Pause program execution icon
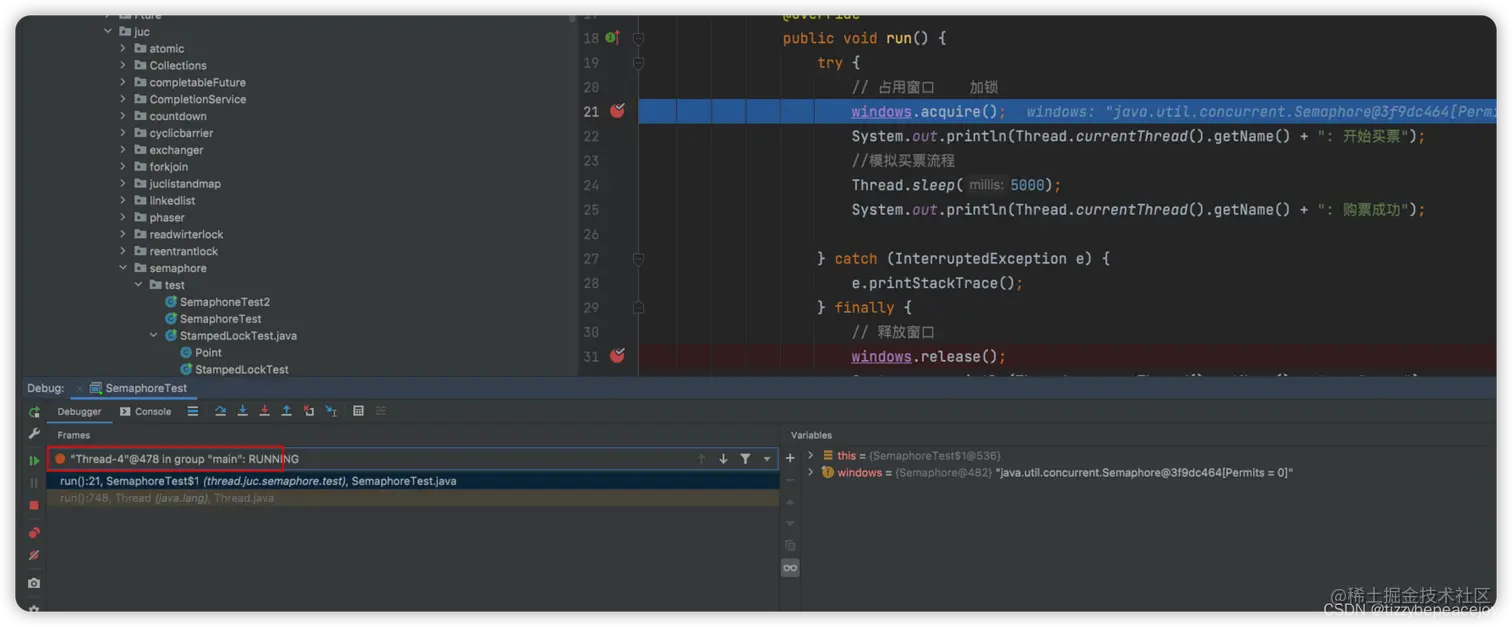The height and width of the screenshot is (627, 1512). [34, 483]
